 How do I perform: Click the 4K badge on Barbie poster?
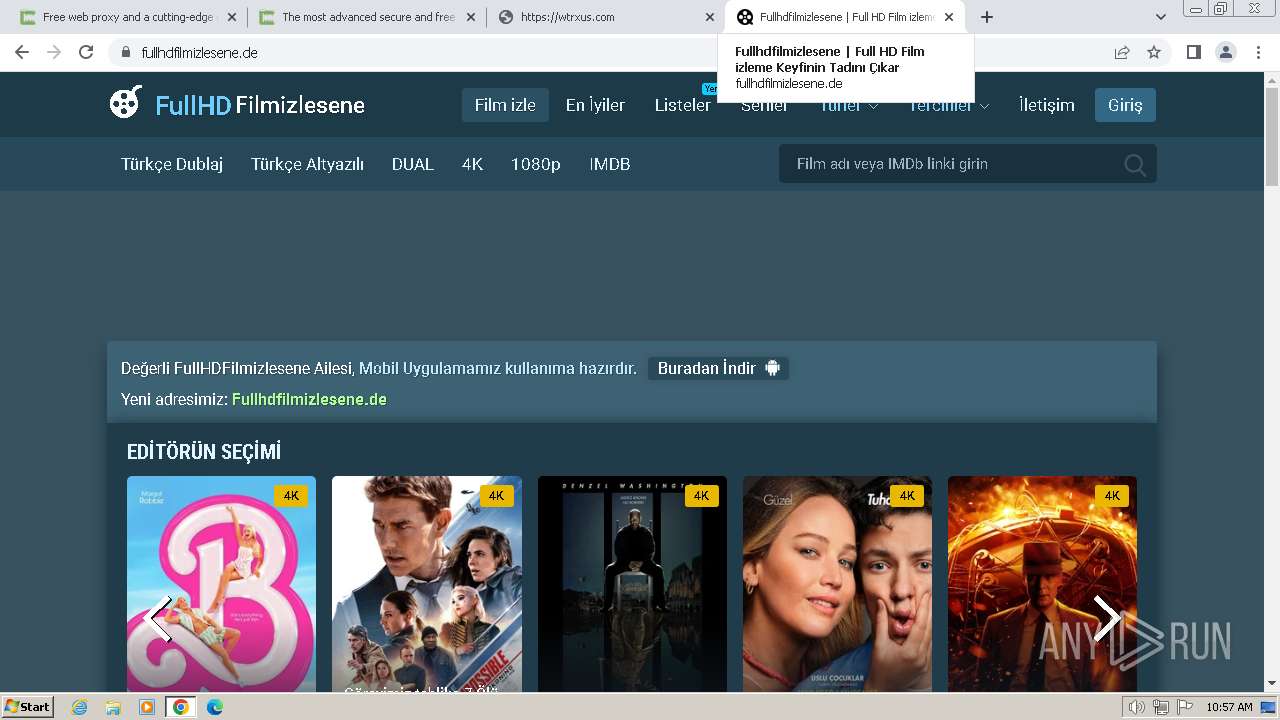(x=291, y=495)
